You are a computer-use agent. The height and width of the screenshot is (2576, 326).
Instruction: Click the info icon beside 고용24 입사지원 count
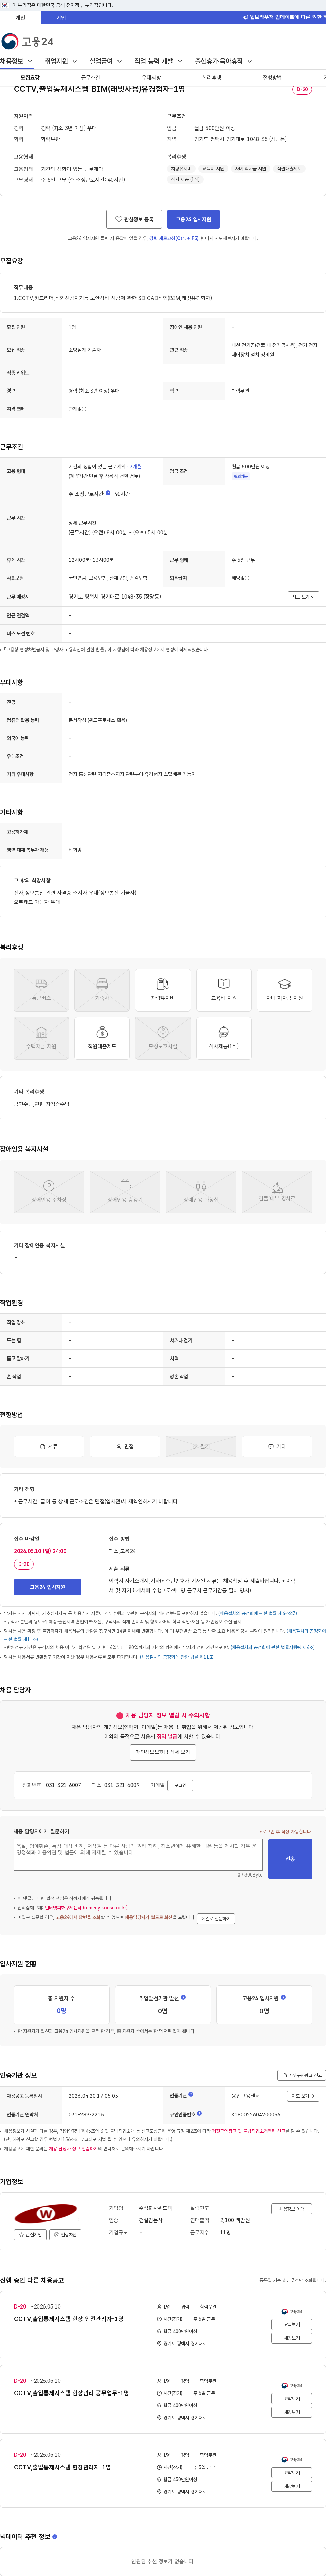tap(283, 1997)
